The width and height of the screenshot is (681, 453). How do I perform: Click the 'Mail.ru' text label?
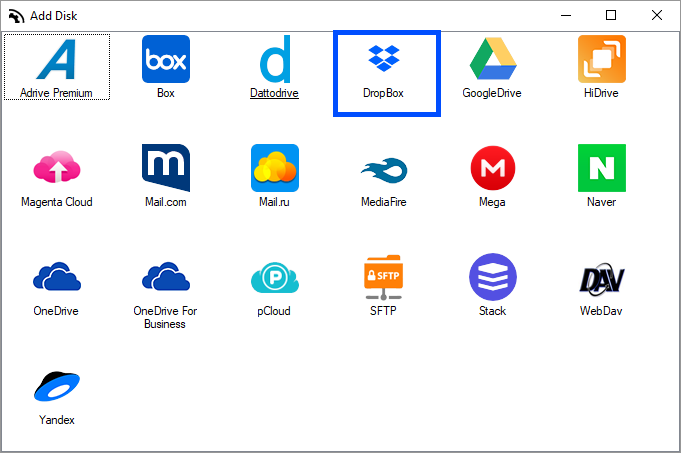click(274, 202)
